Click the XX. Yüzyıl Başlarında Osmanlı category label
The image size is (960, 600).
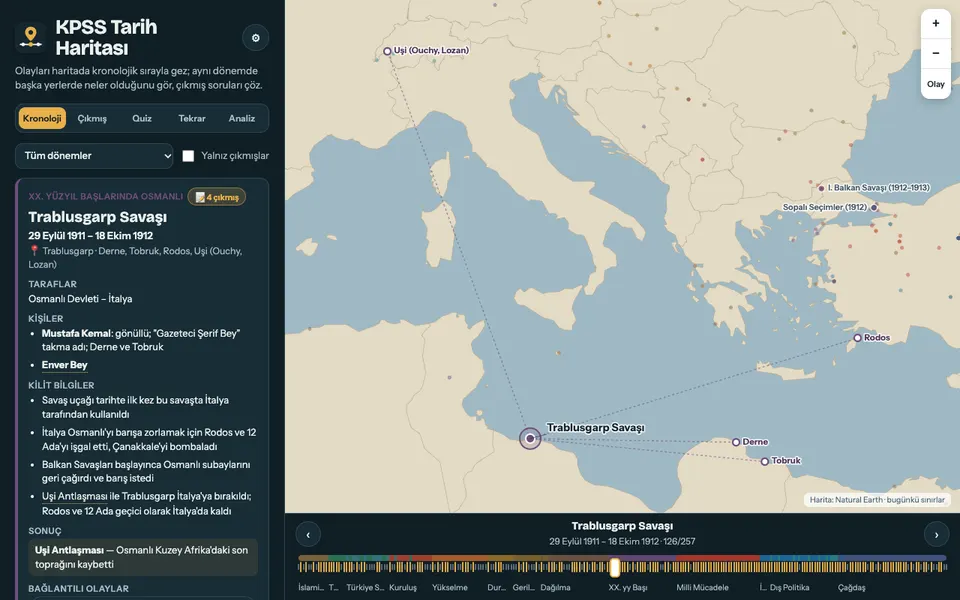(105, 197)
